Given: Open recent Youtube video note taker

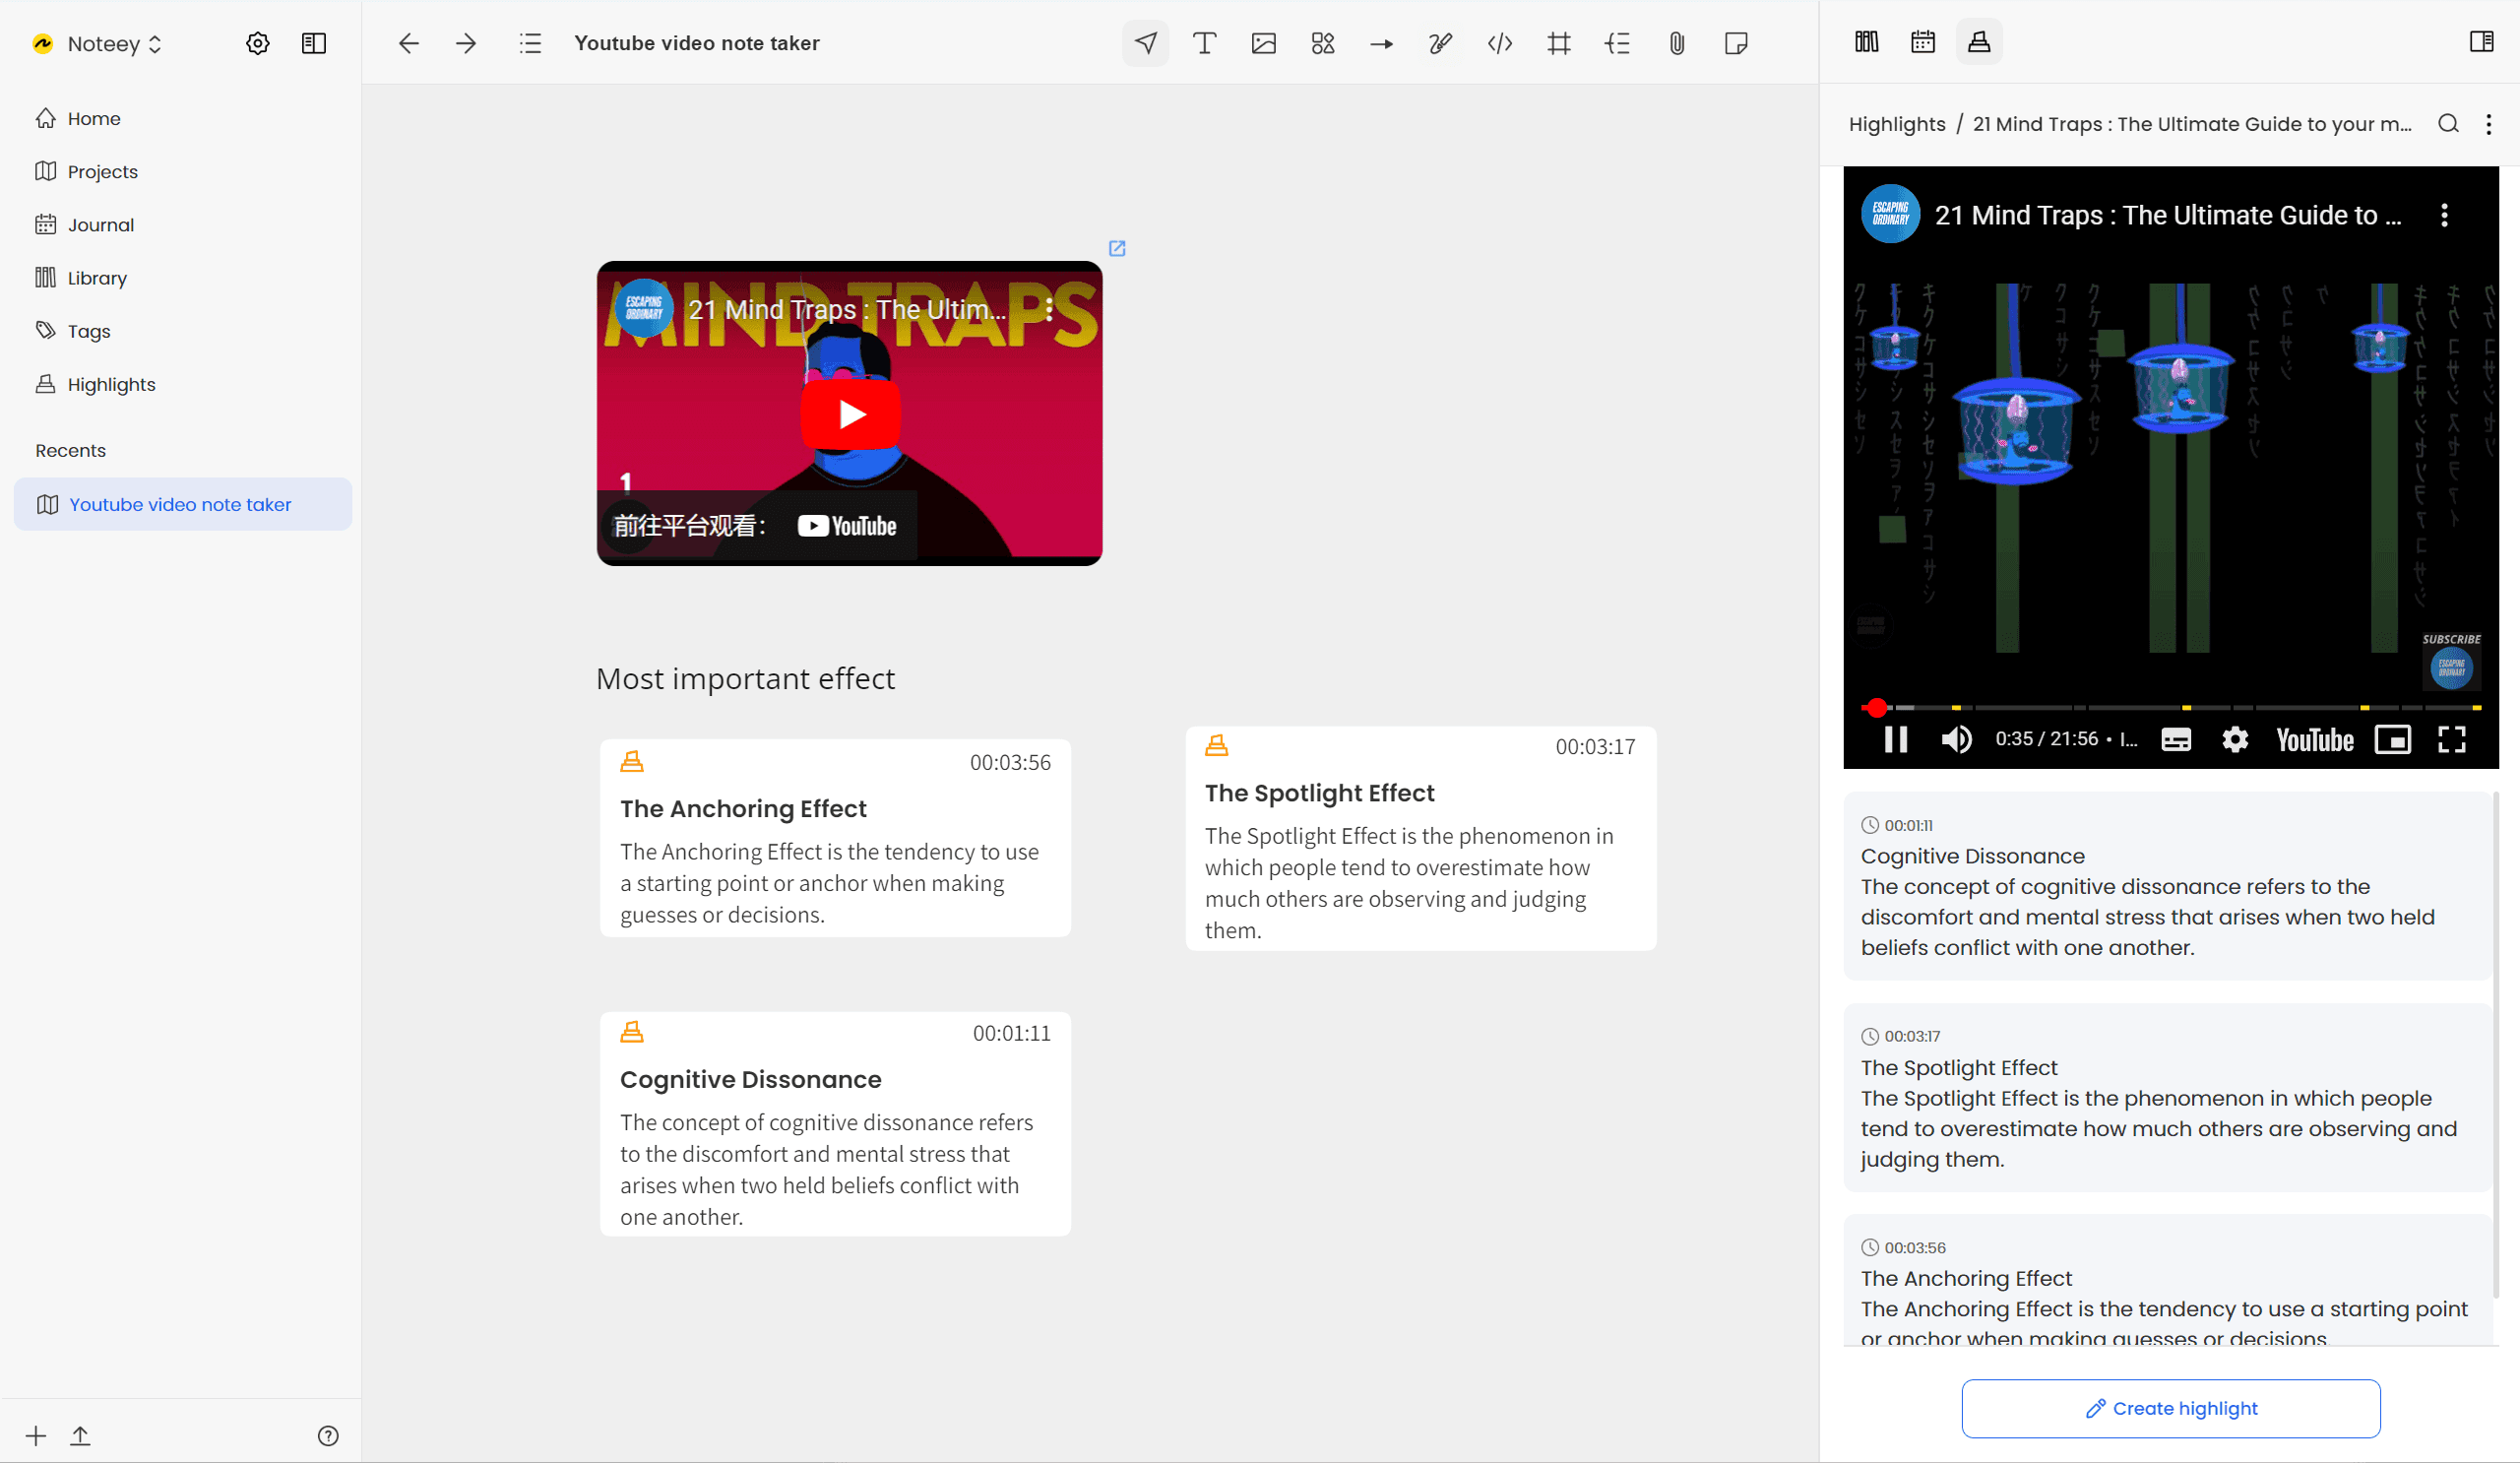Looking at the screenshot, I should coord(182,504).
